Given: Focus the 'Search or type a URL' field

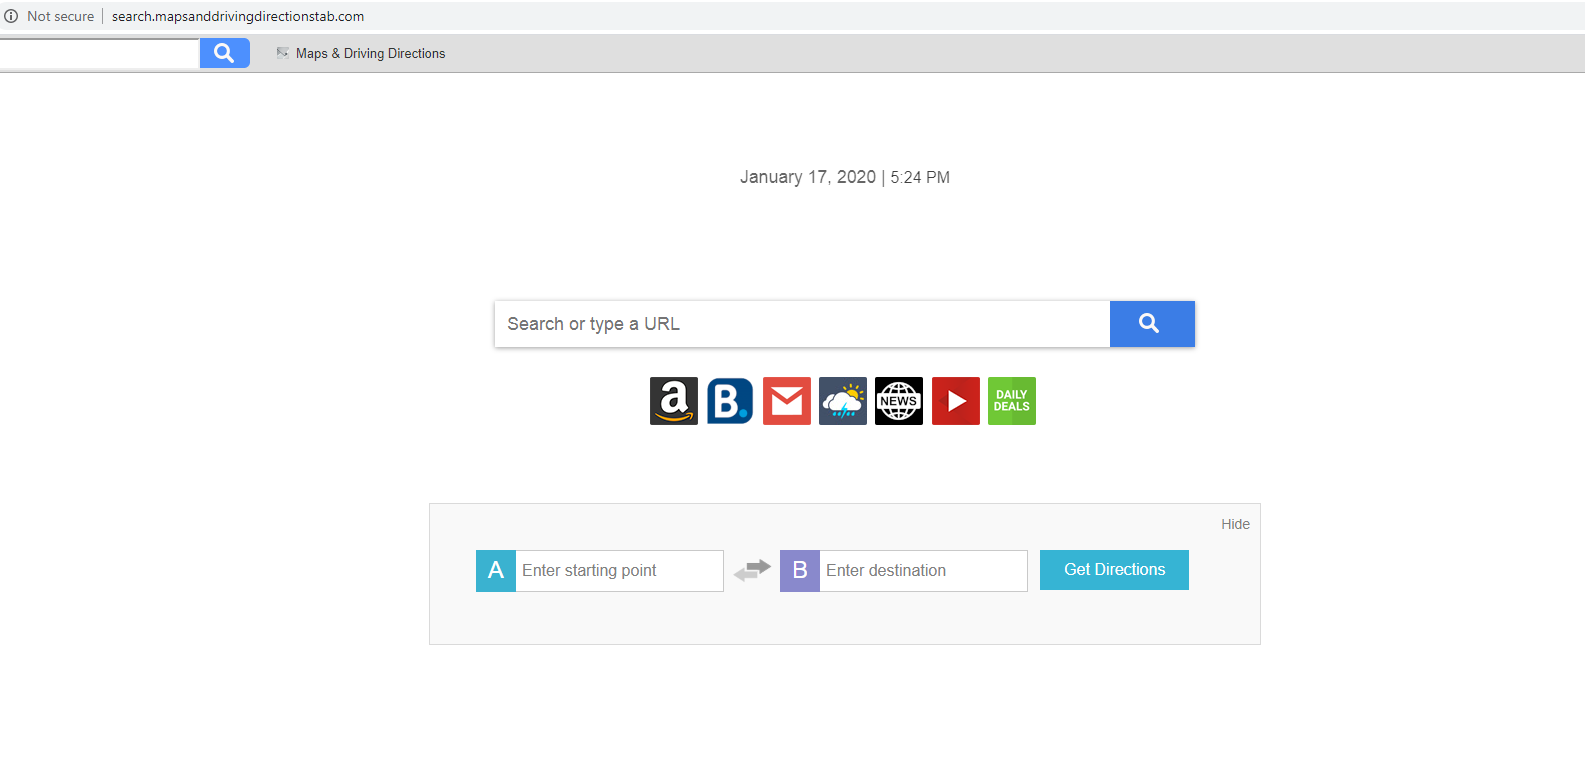Looking at the screenshot, I should click(802, 324).
